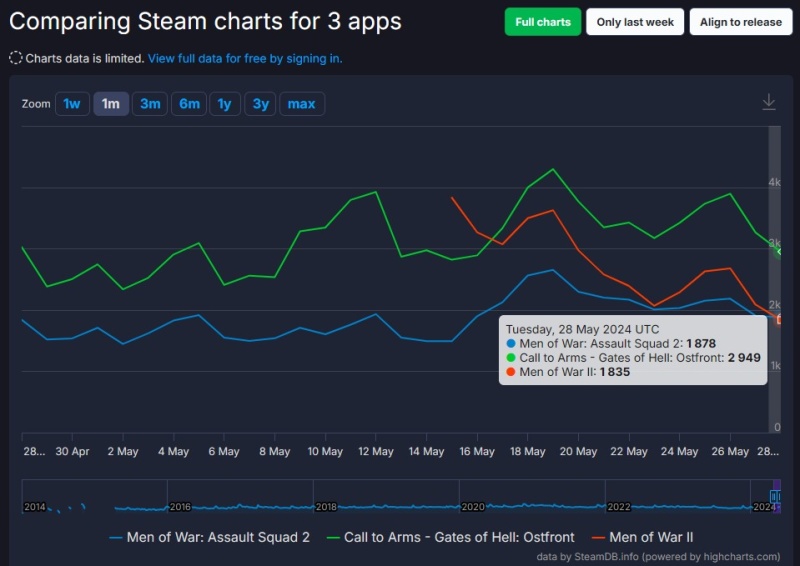Click the 4k y-axis label
800x566 pixels.
click(774, 182)
